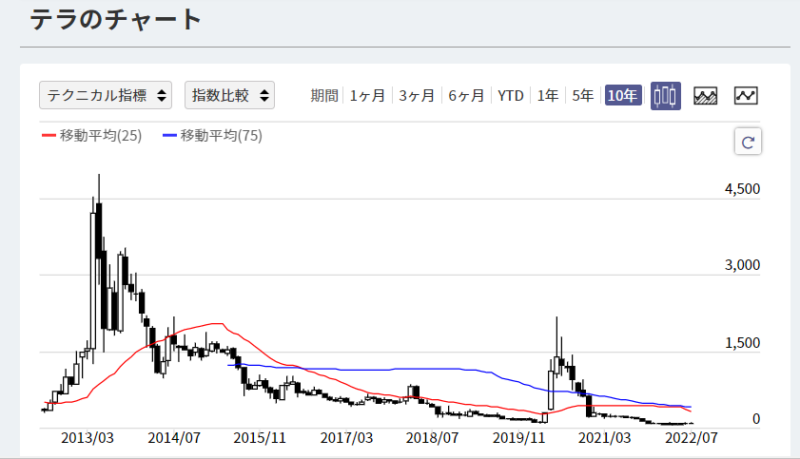Click the 2014/07 date label
Screen dimensions: 800x459
pyautogui.click(x=174, y=438)
